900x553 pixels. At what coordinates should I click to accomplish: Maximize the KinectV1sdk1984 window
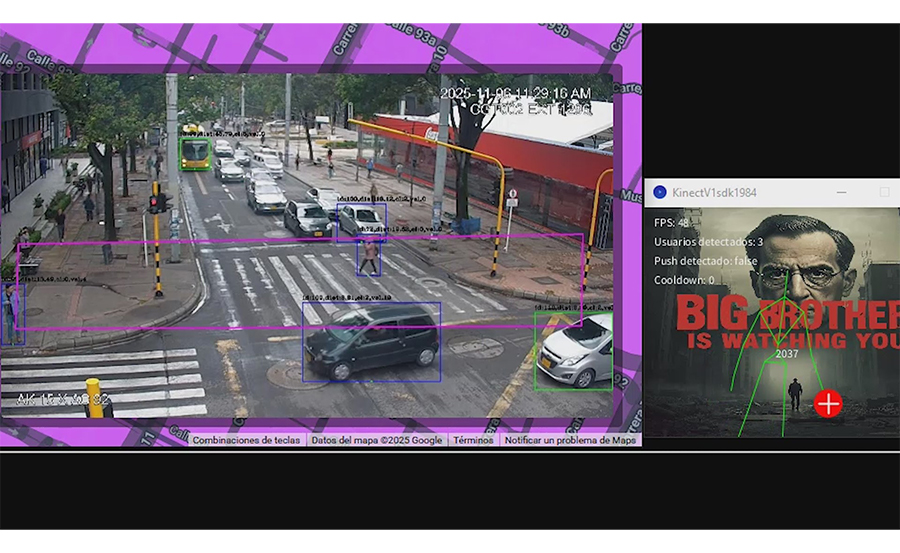[884, 192]
